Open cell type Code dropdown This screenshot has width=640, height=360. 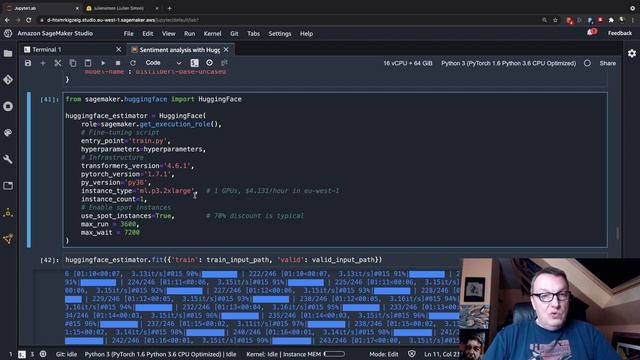coord(163,63)
